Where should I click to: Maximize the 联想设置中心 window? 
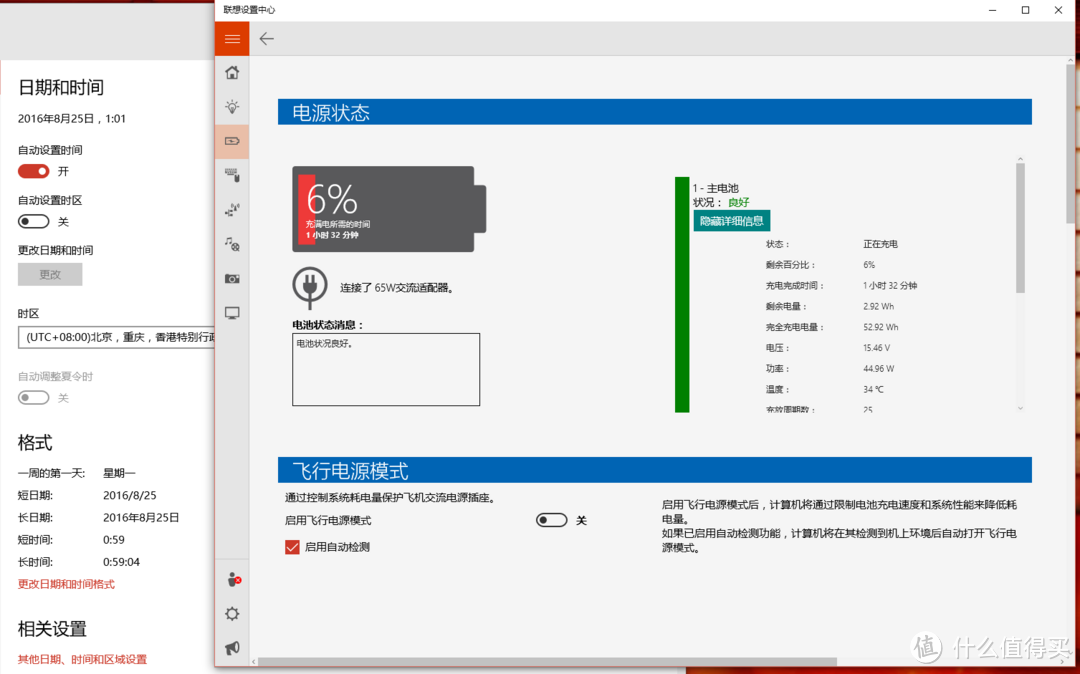tap(1026, 10)
